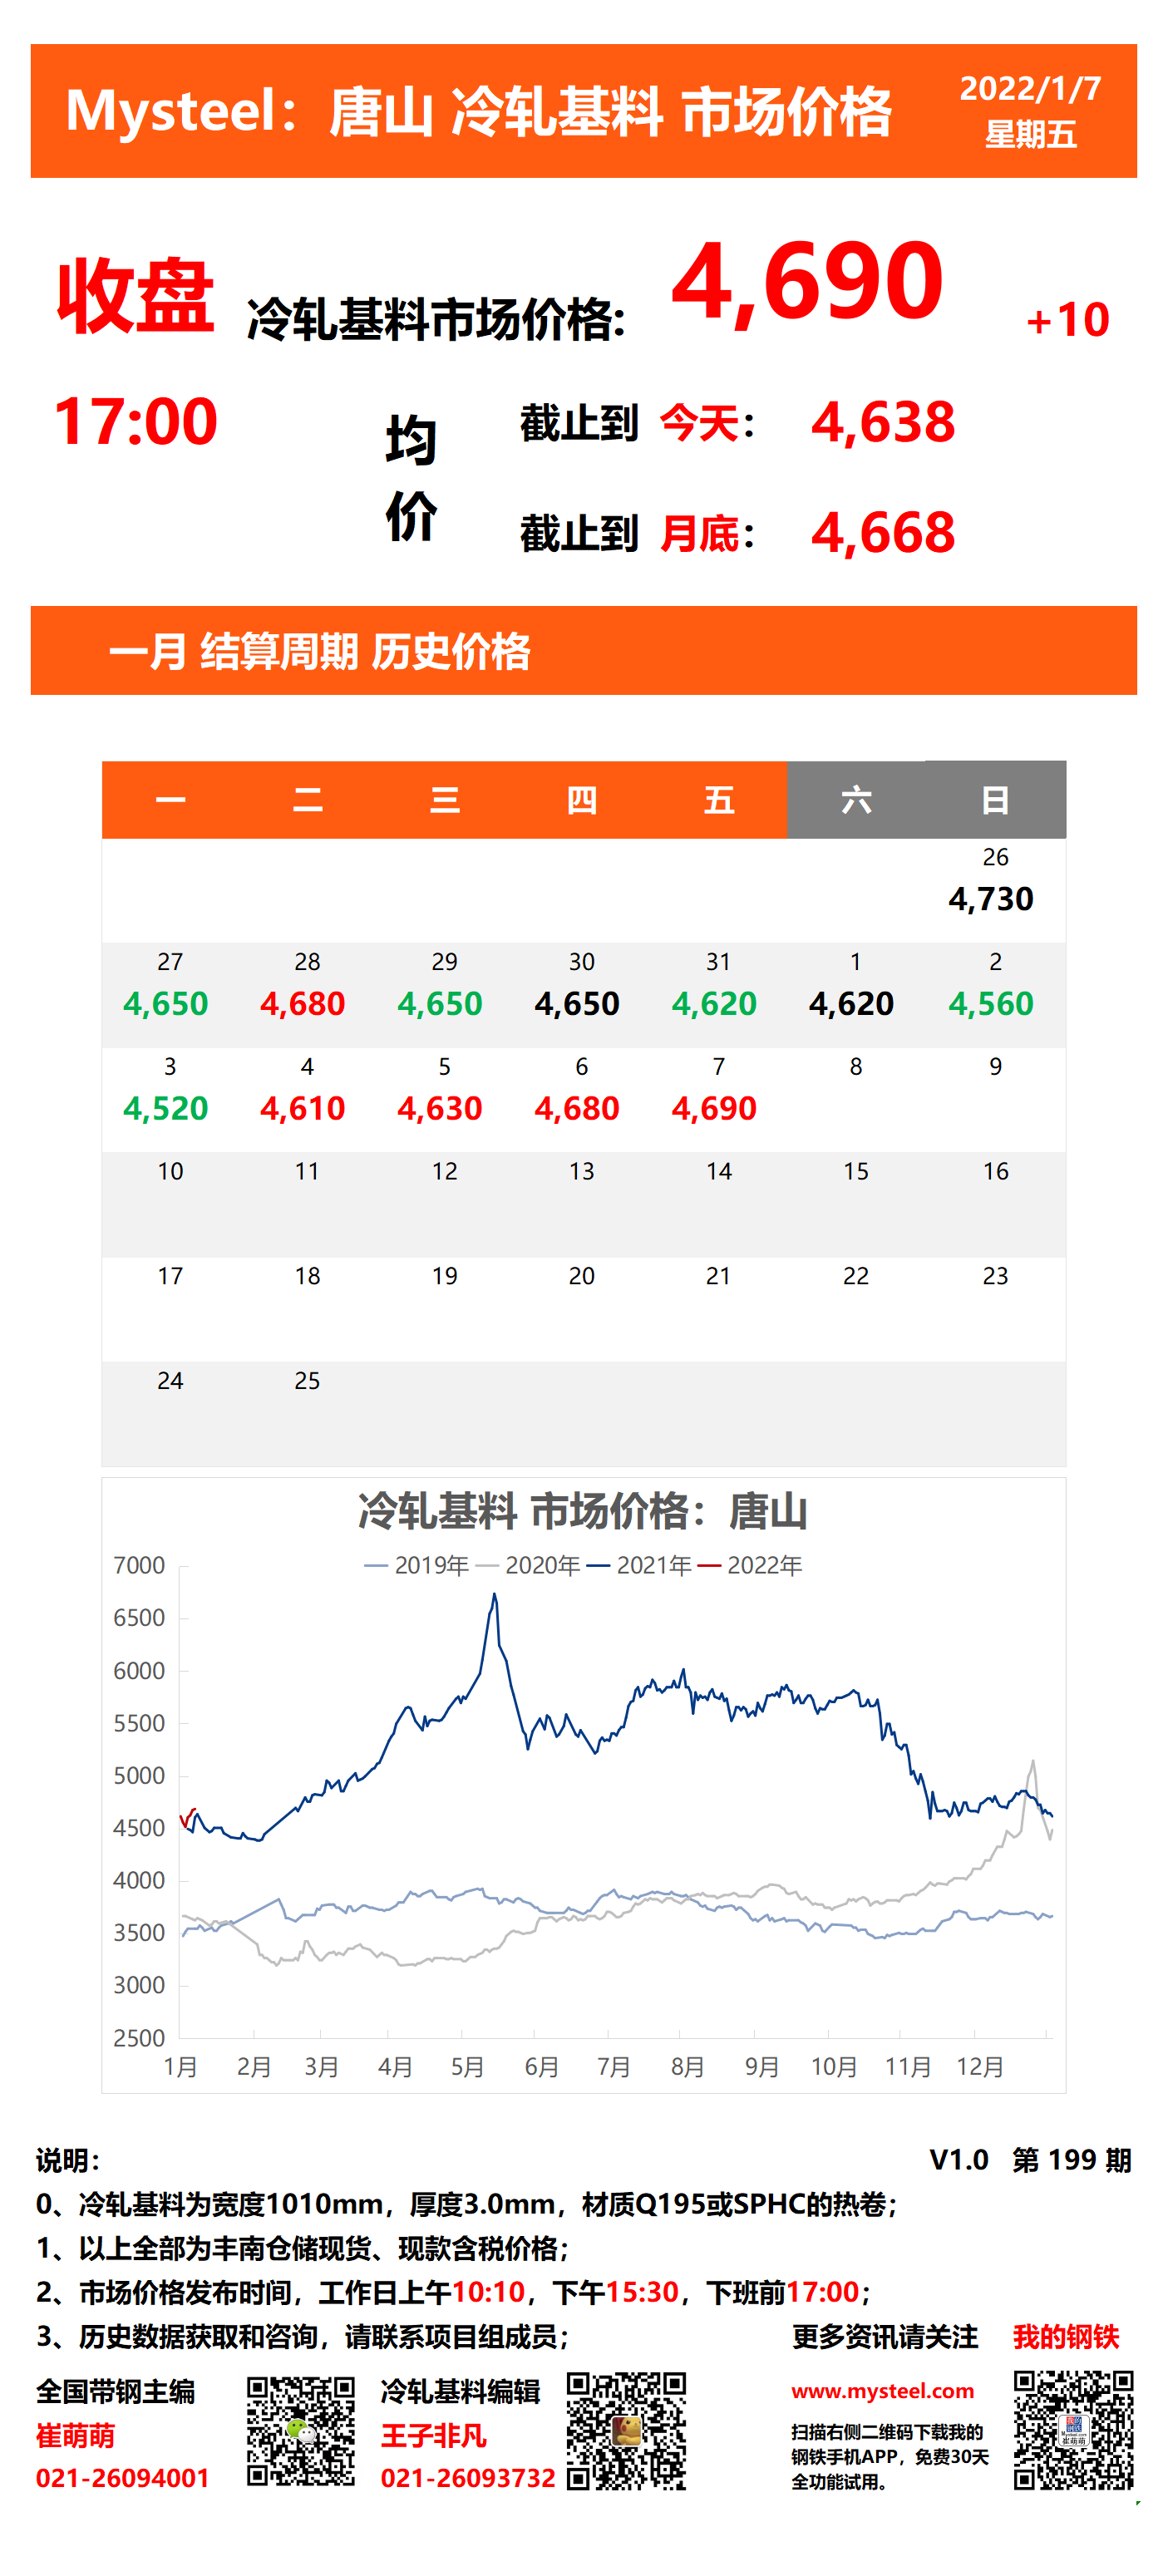Click the V1.0 version label
This screenshot has height=2576, width=1168.
959,2160
